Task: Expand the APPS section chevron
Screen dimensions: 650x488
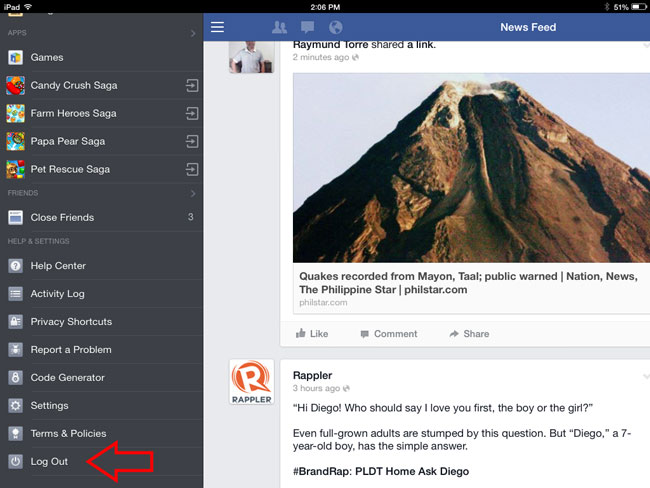Action: pos(193,33)
